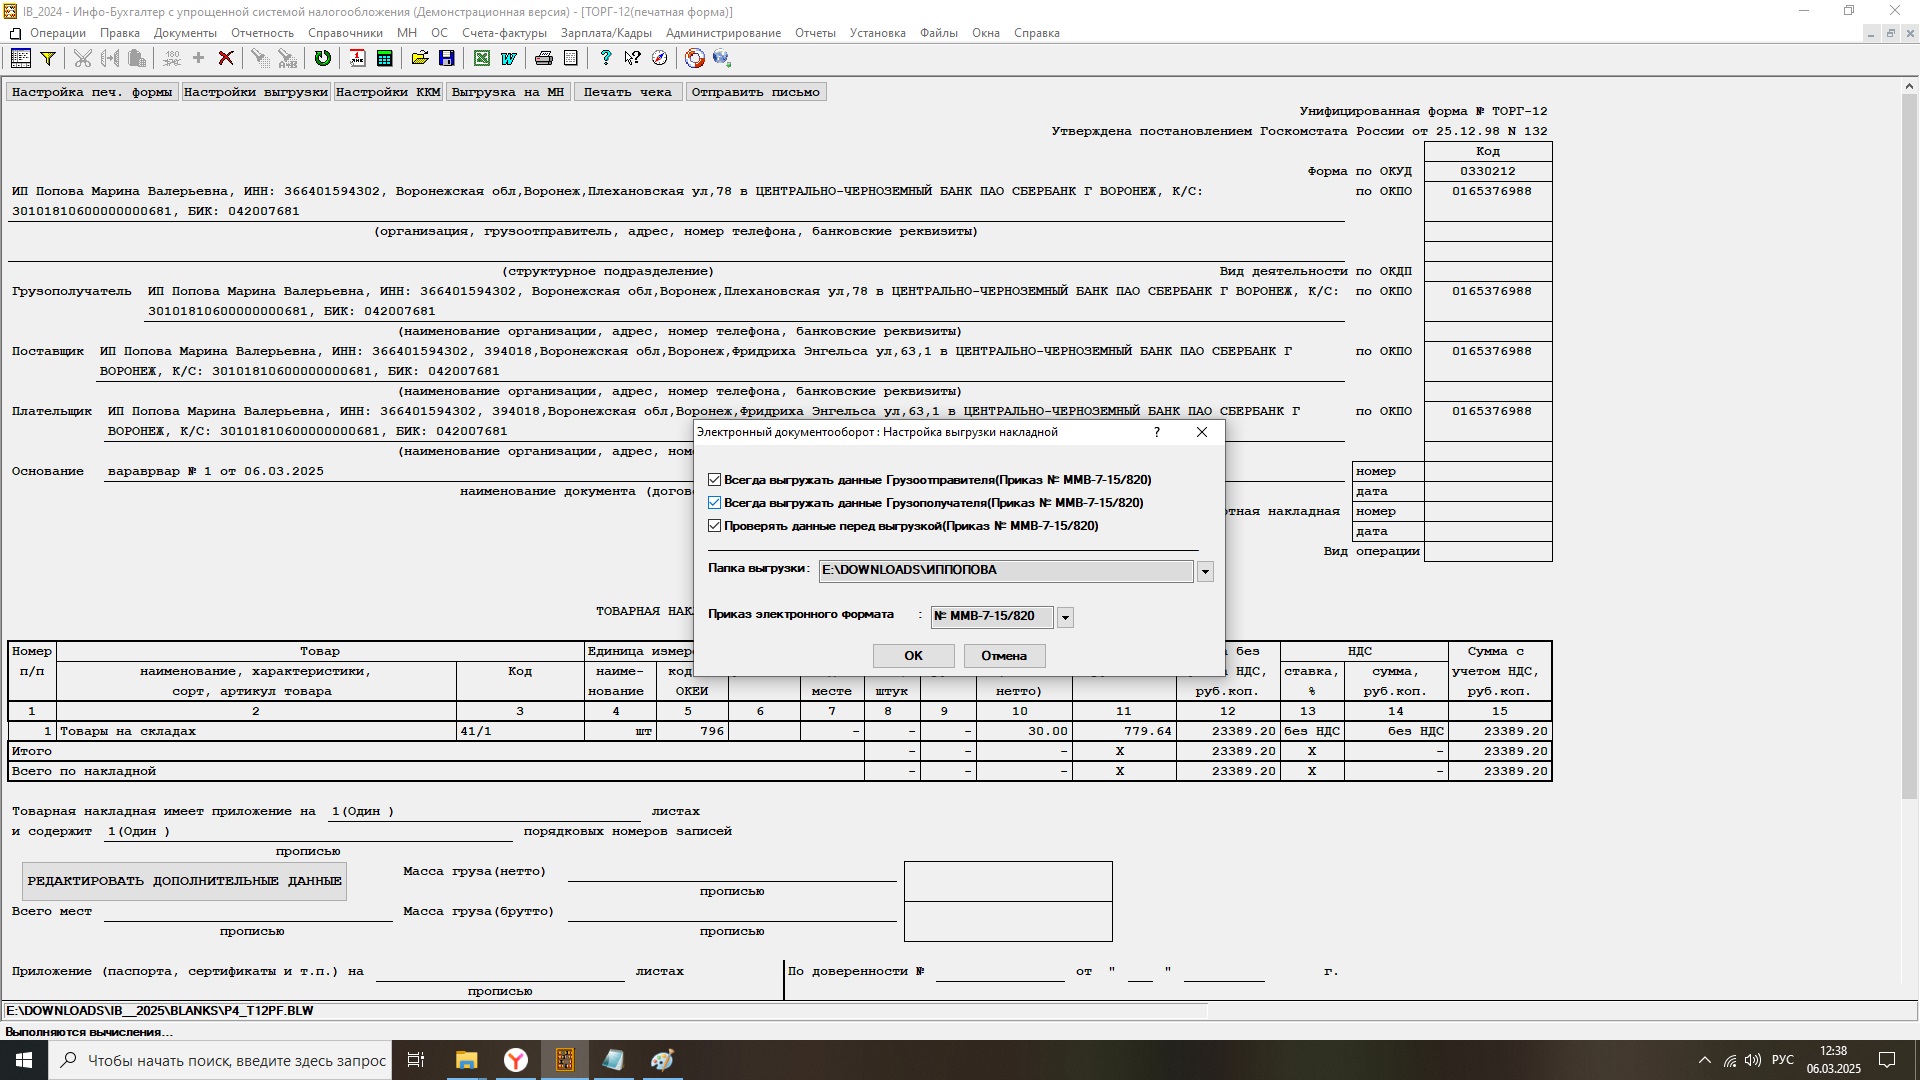Click the blue question mark help icon

(x=605, y=59)
